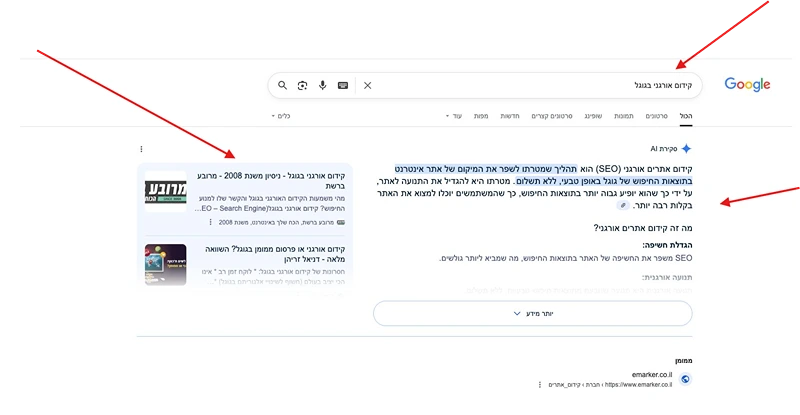Click the magnifying glass search icon
Viewport: 800px width, 415px height.
(x=282, y=85)
